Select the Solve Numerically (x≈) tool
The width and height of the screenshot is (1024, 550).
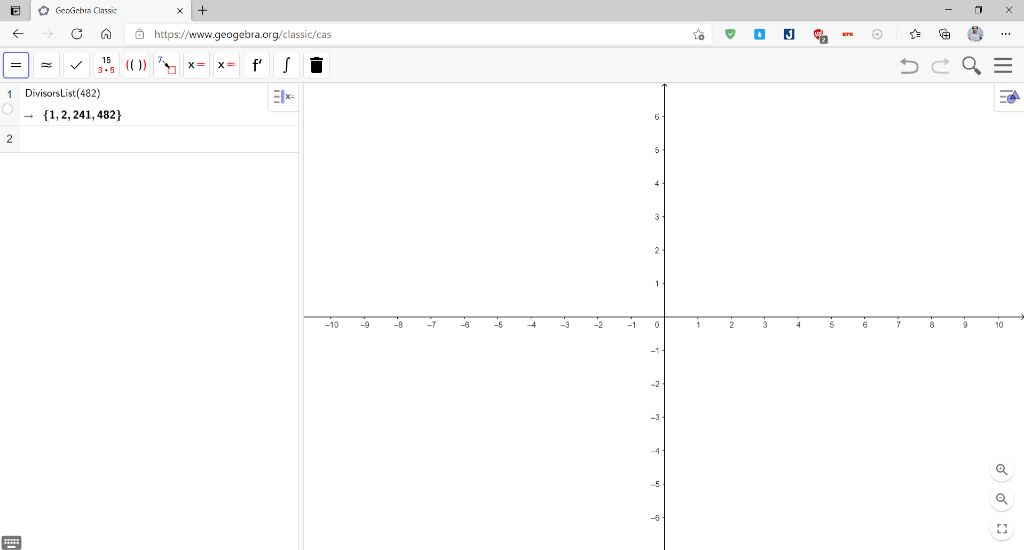coord(227,65)
